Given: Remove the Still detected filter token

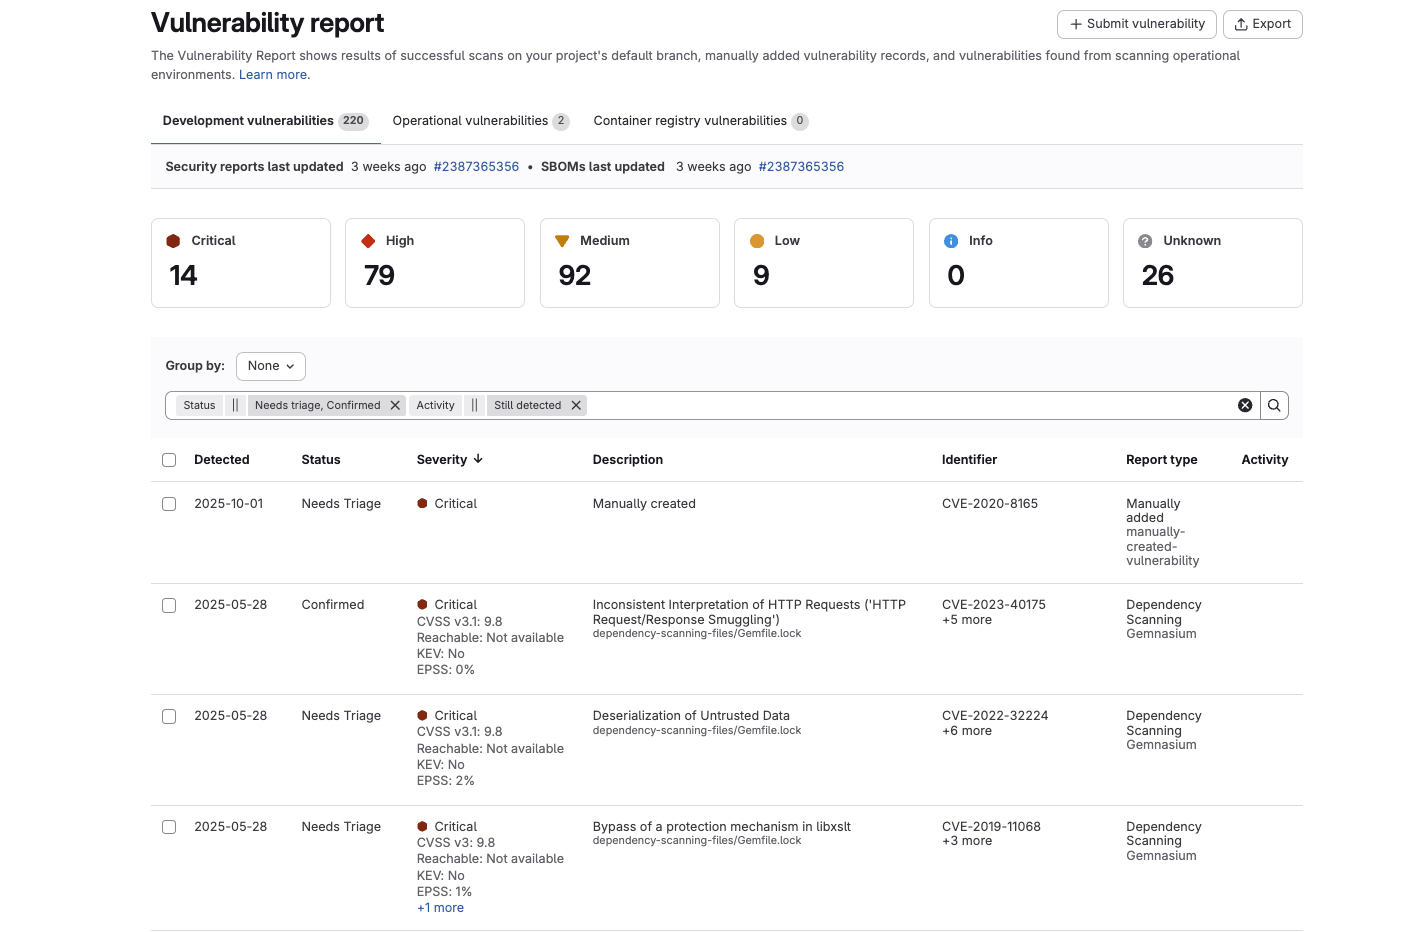Looking at the screenshot, I should pyautogui.click(x=576, y=405).
